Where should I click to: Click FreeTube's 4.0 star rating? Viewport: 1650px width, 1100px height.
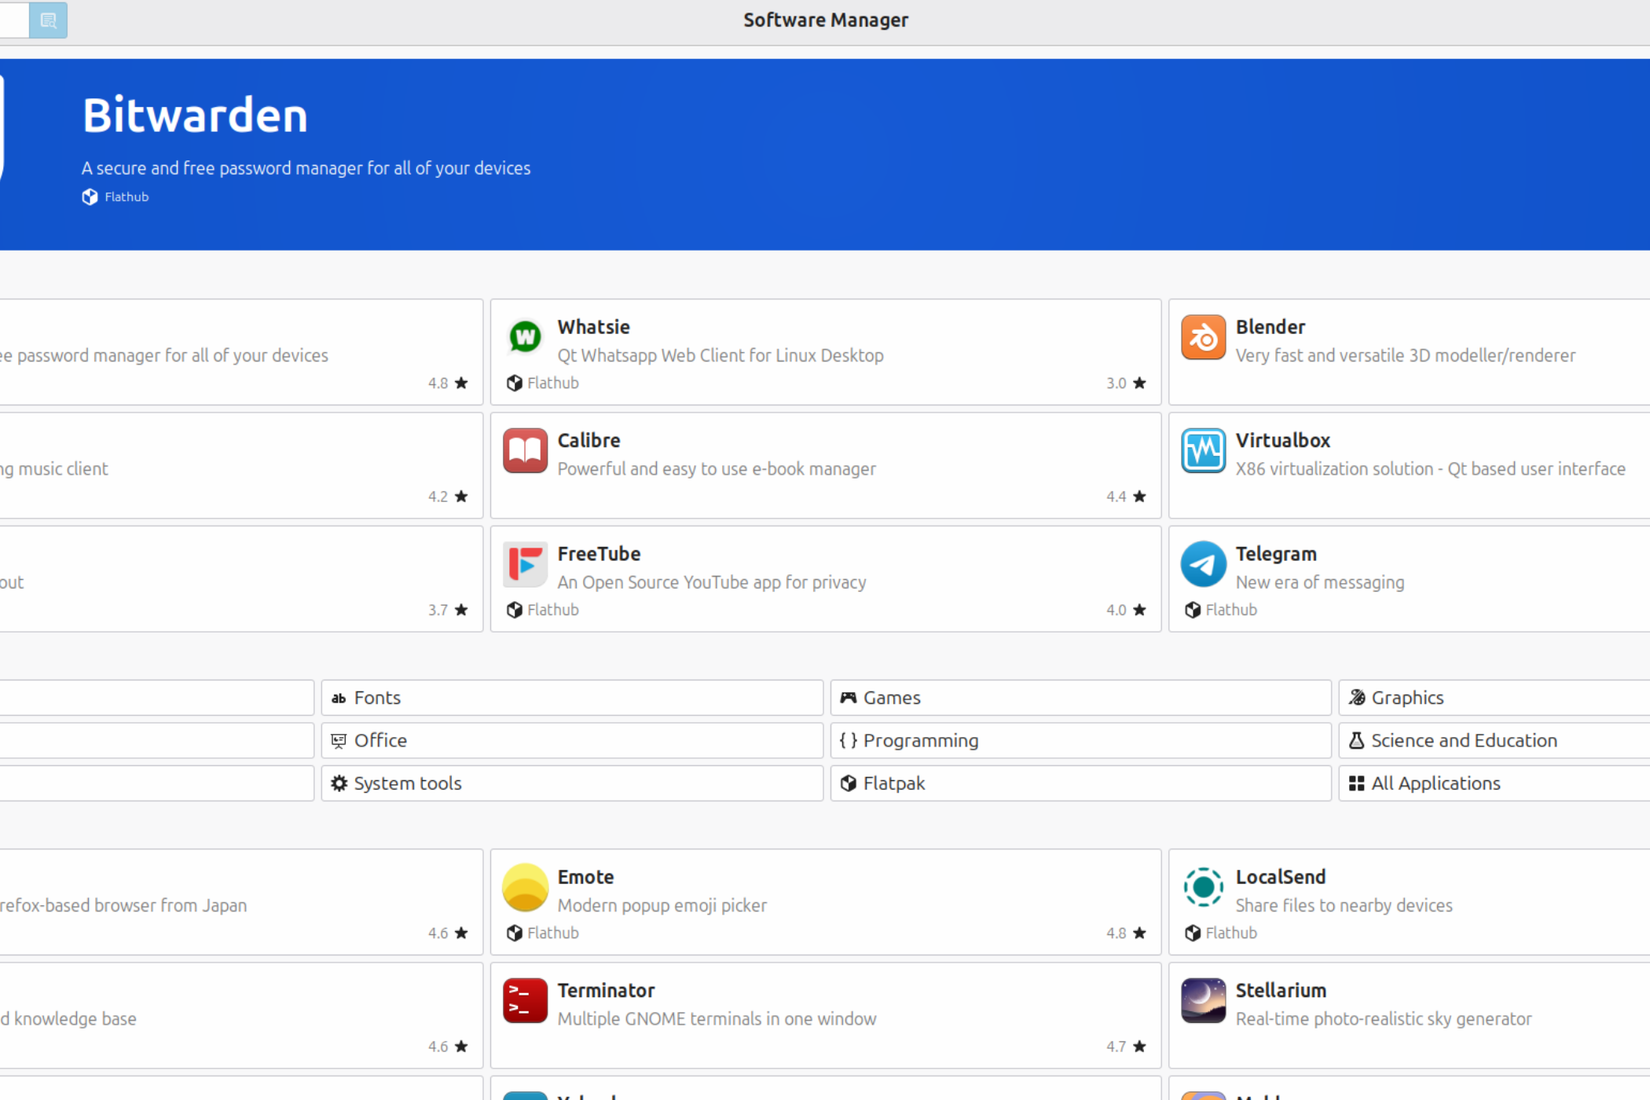(x=1126, y=610)
